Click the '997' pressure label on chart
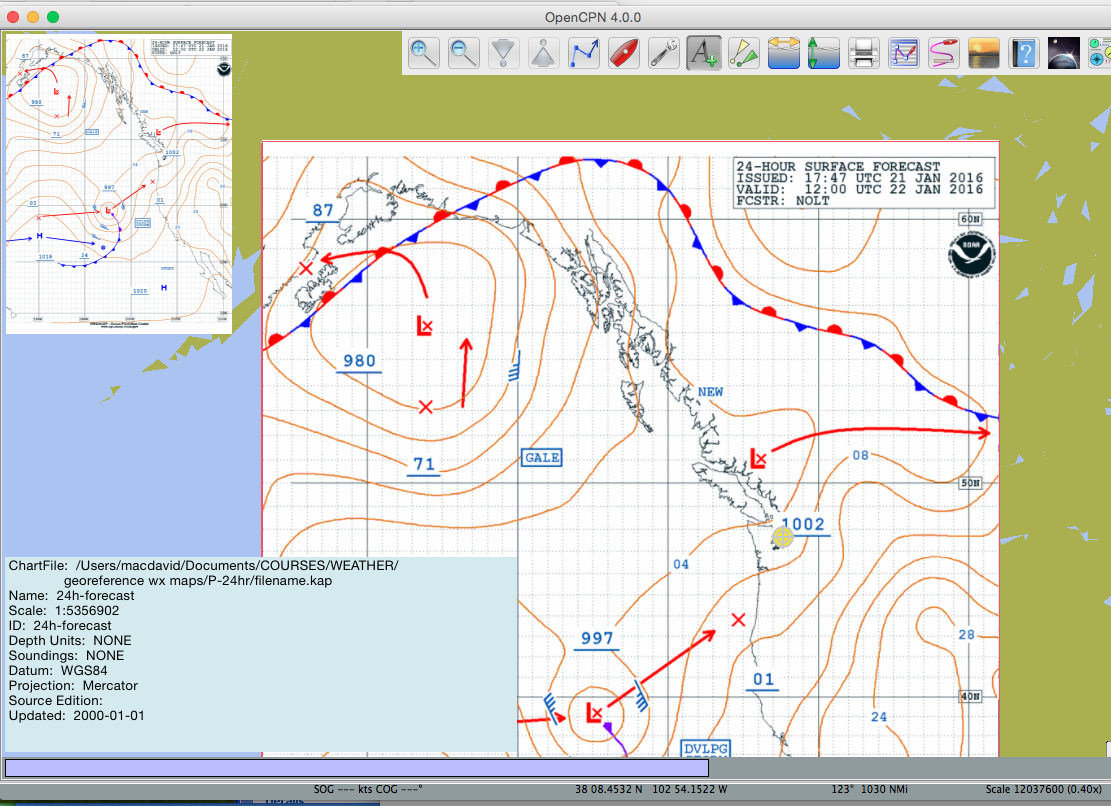Viewport: 1111px width, 806px height. (x=597, y=638)
